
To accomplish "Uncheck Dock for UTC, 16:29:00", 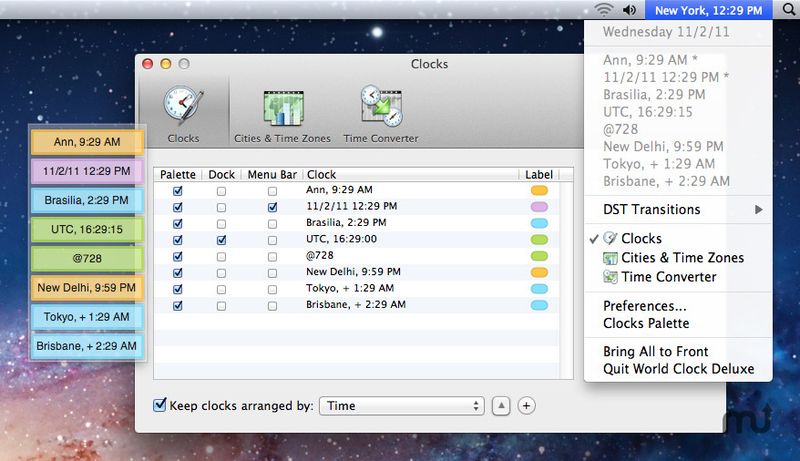I will [x=221, y=240].
